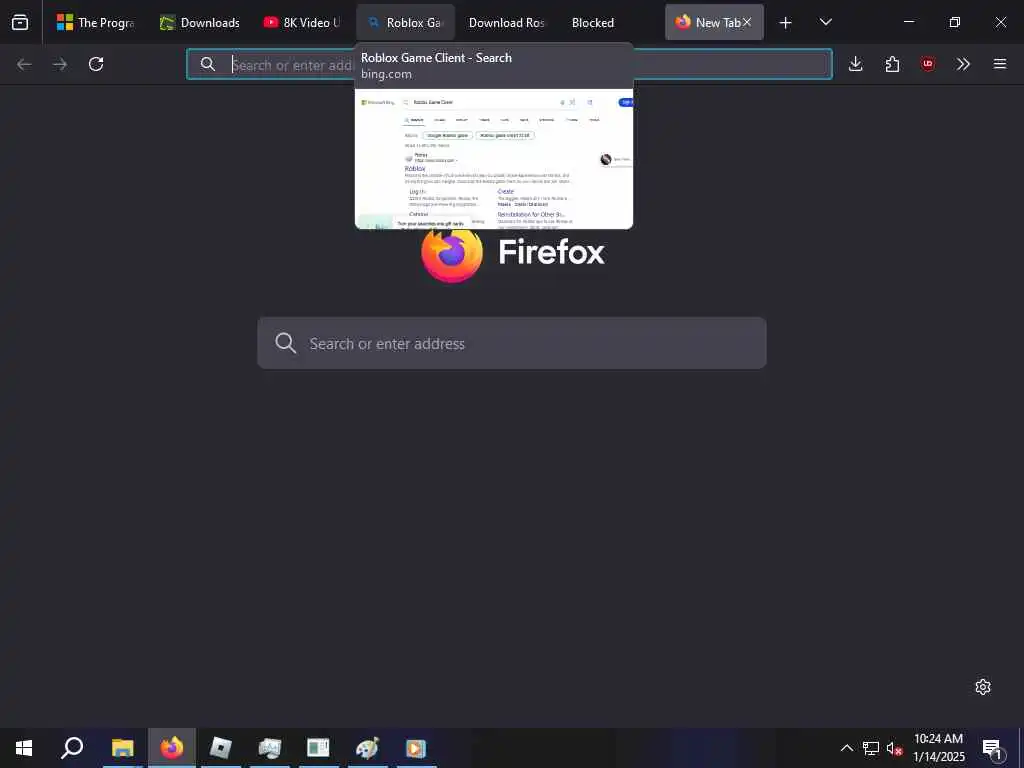The height and width of the screenshot is (768, 1024).
Task: Close the New Tab tab
Action: coord(746,22)
